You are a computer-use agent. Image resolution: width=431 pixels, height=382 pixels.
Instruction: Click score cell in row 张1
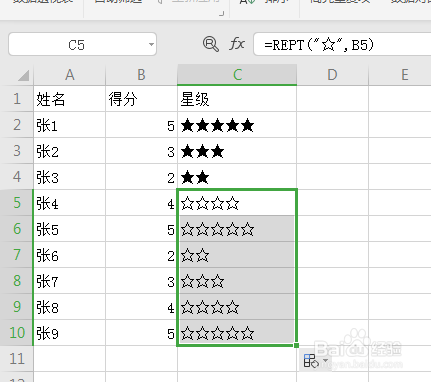click(141, 125)
